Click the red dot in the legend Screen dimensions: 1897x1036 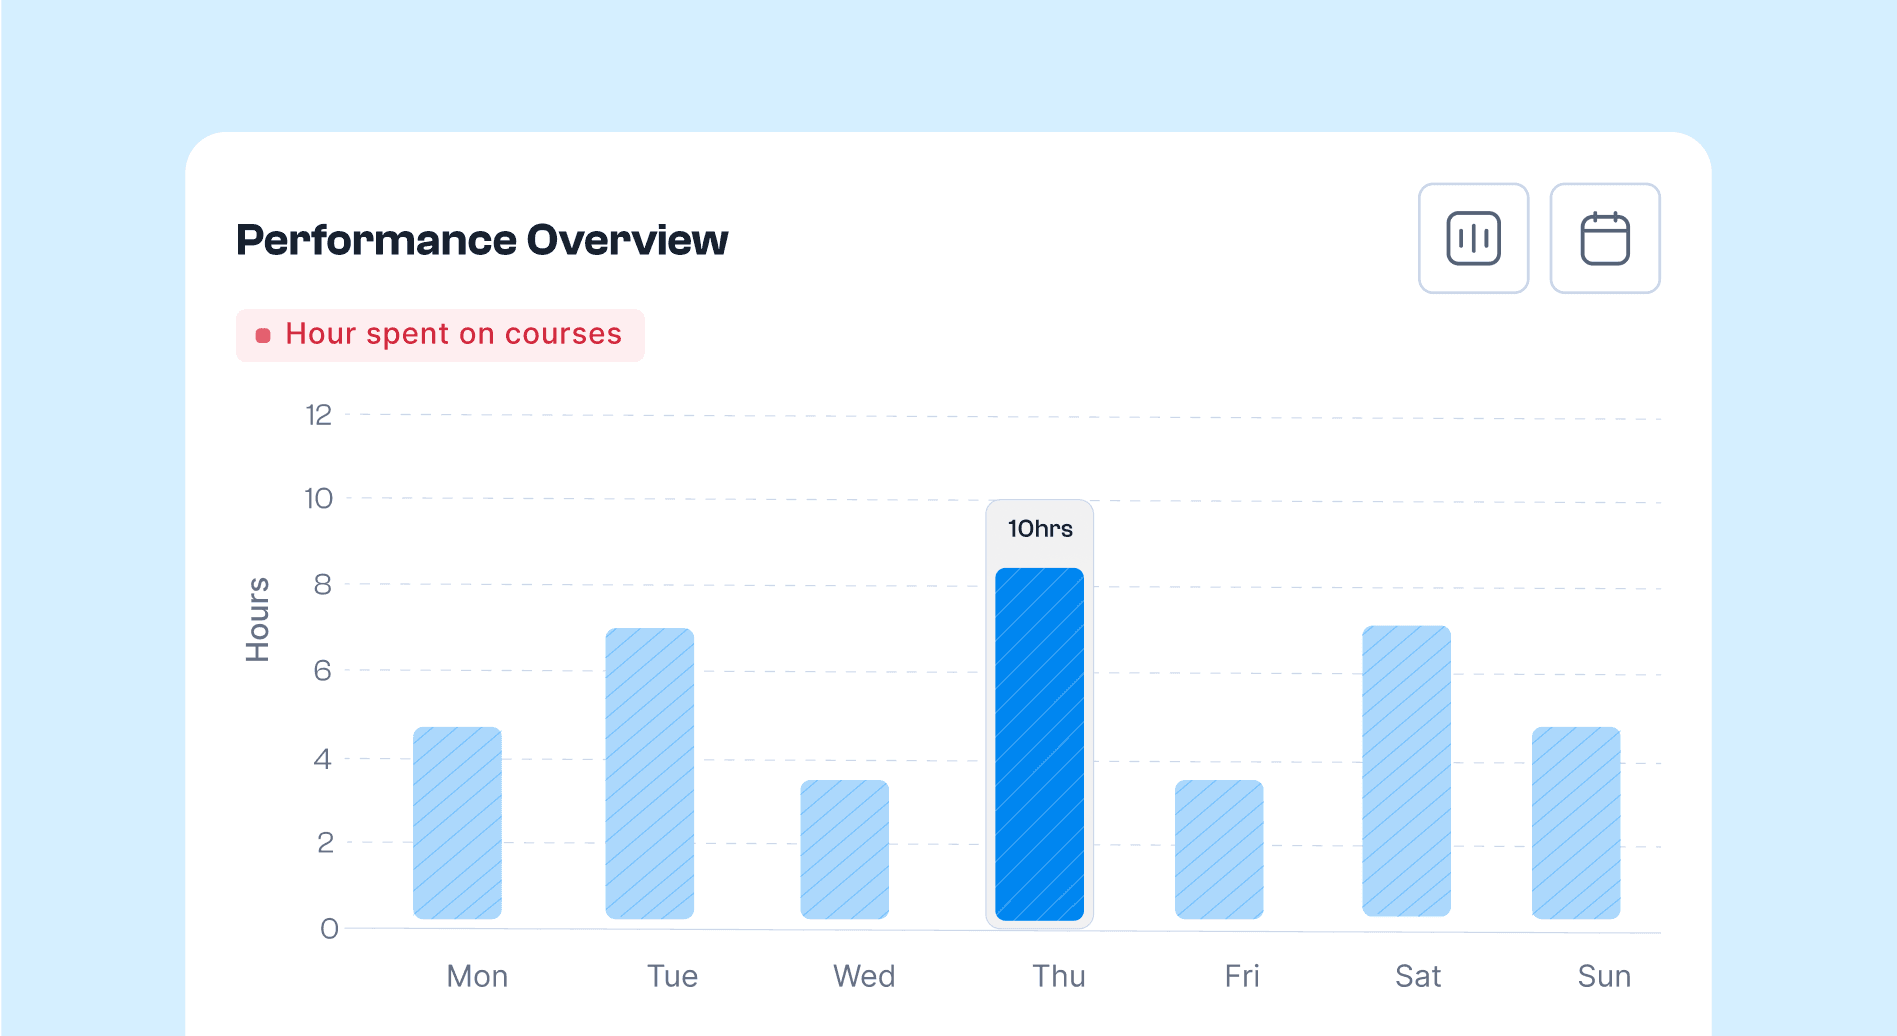pyautogui.click(x=263, y=334)
